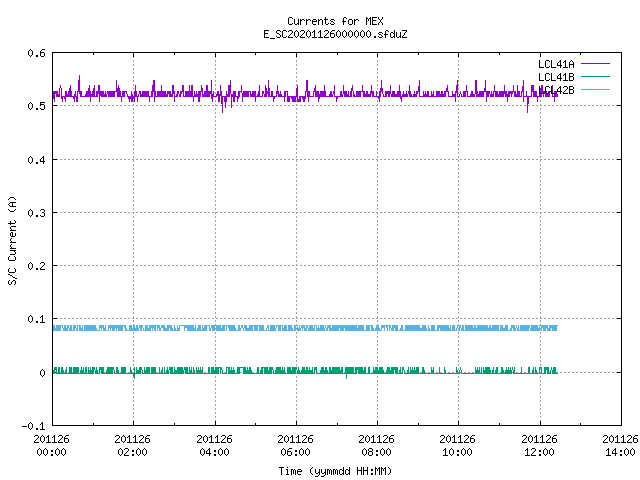Click the 0 y-axis tick value
The width and height of the screenshot is (640, 480).
[42, 373]
